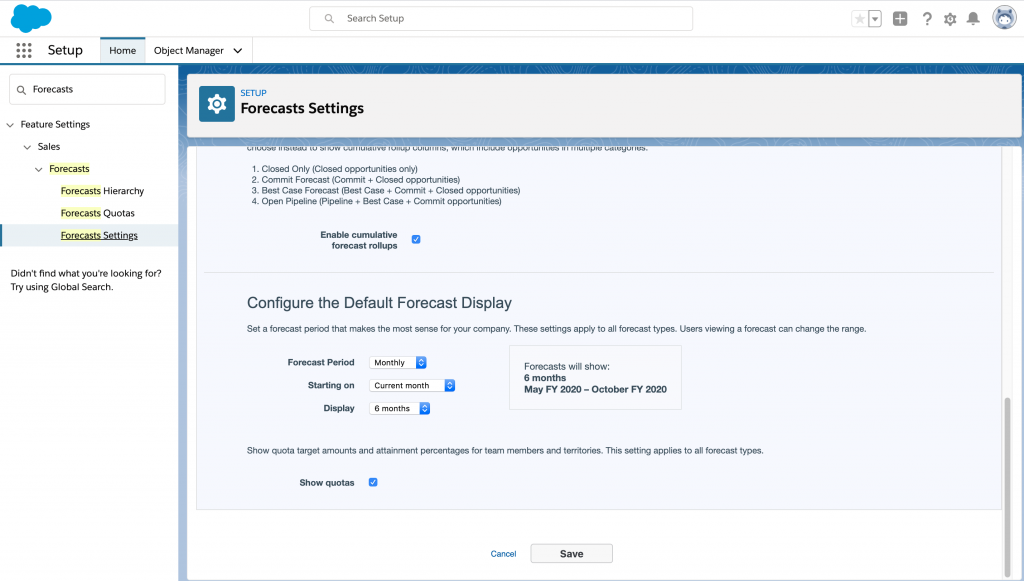
Task: Click the Save button
Action: point(571,553)
